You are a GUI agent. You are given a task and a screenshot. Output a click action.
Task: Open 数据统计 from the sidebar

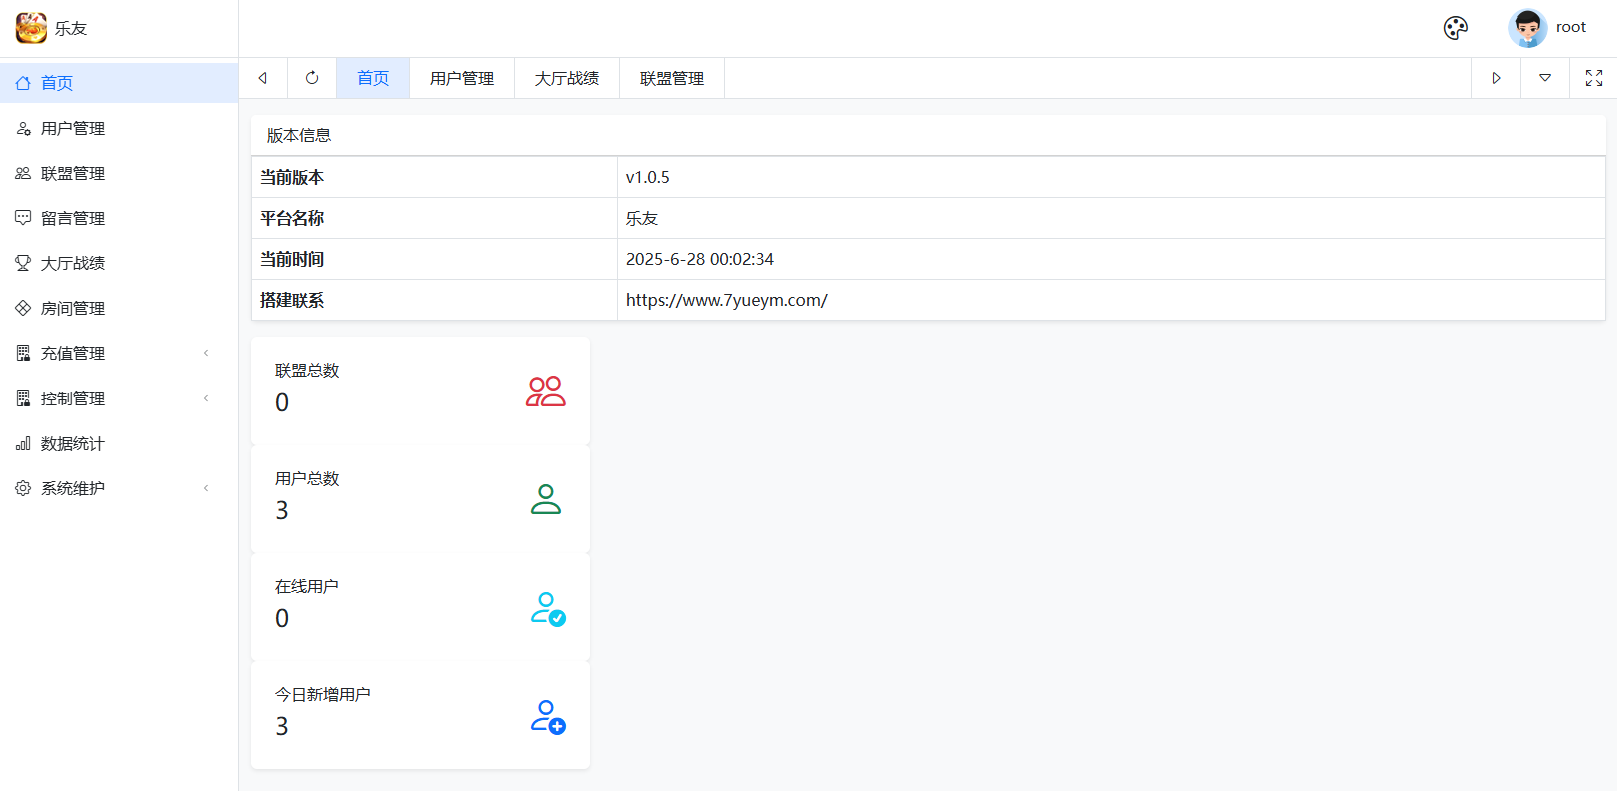coord(73,443)
